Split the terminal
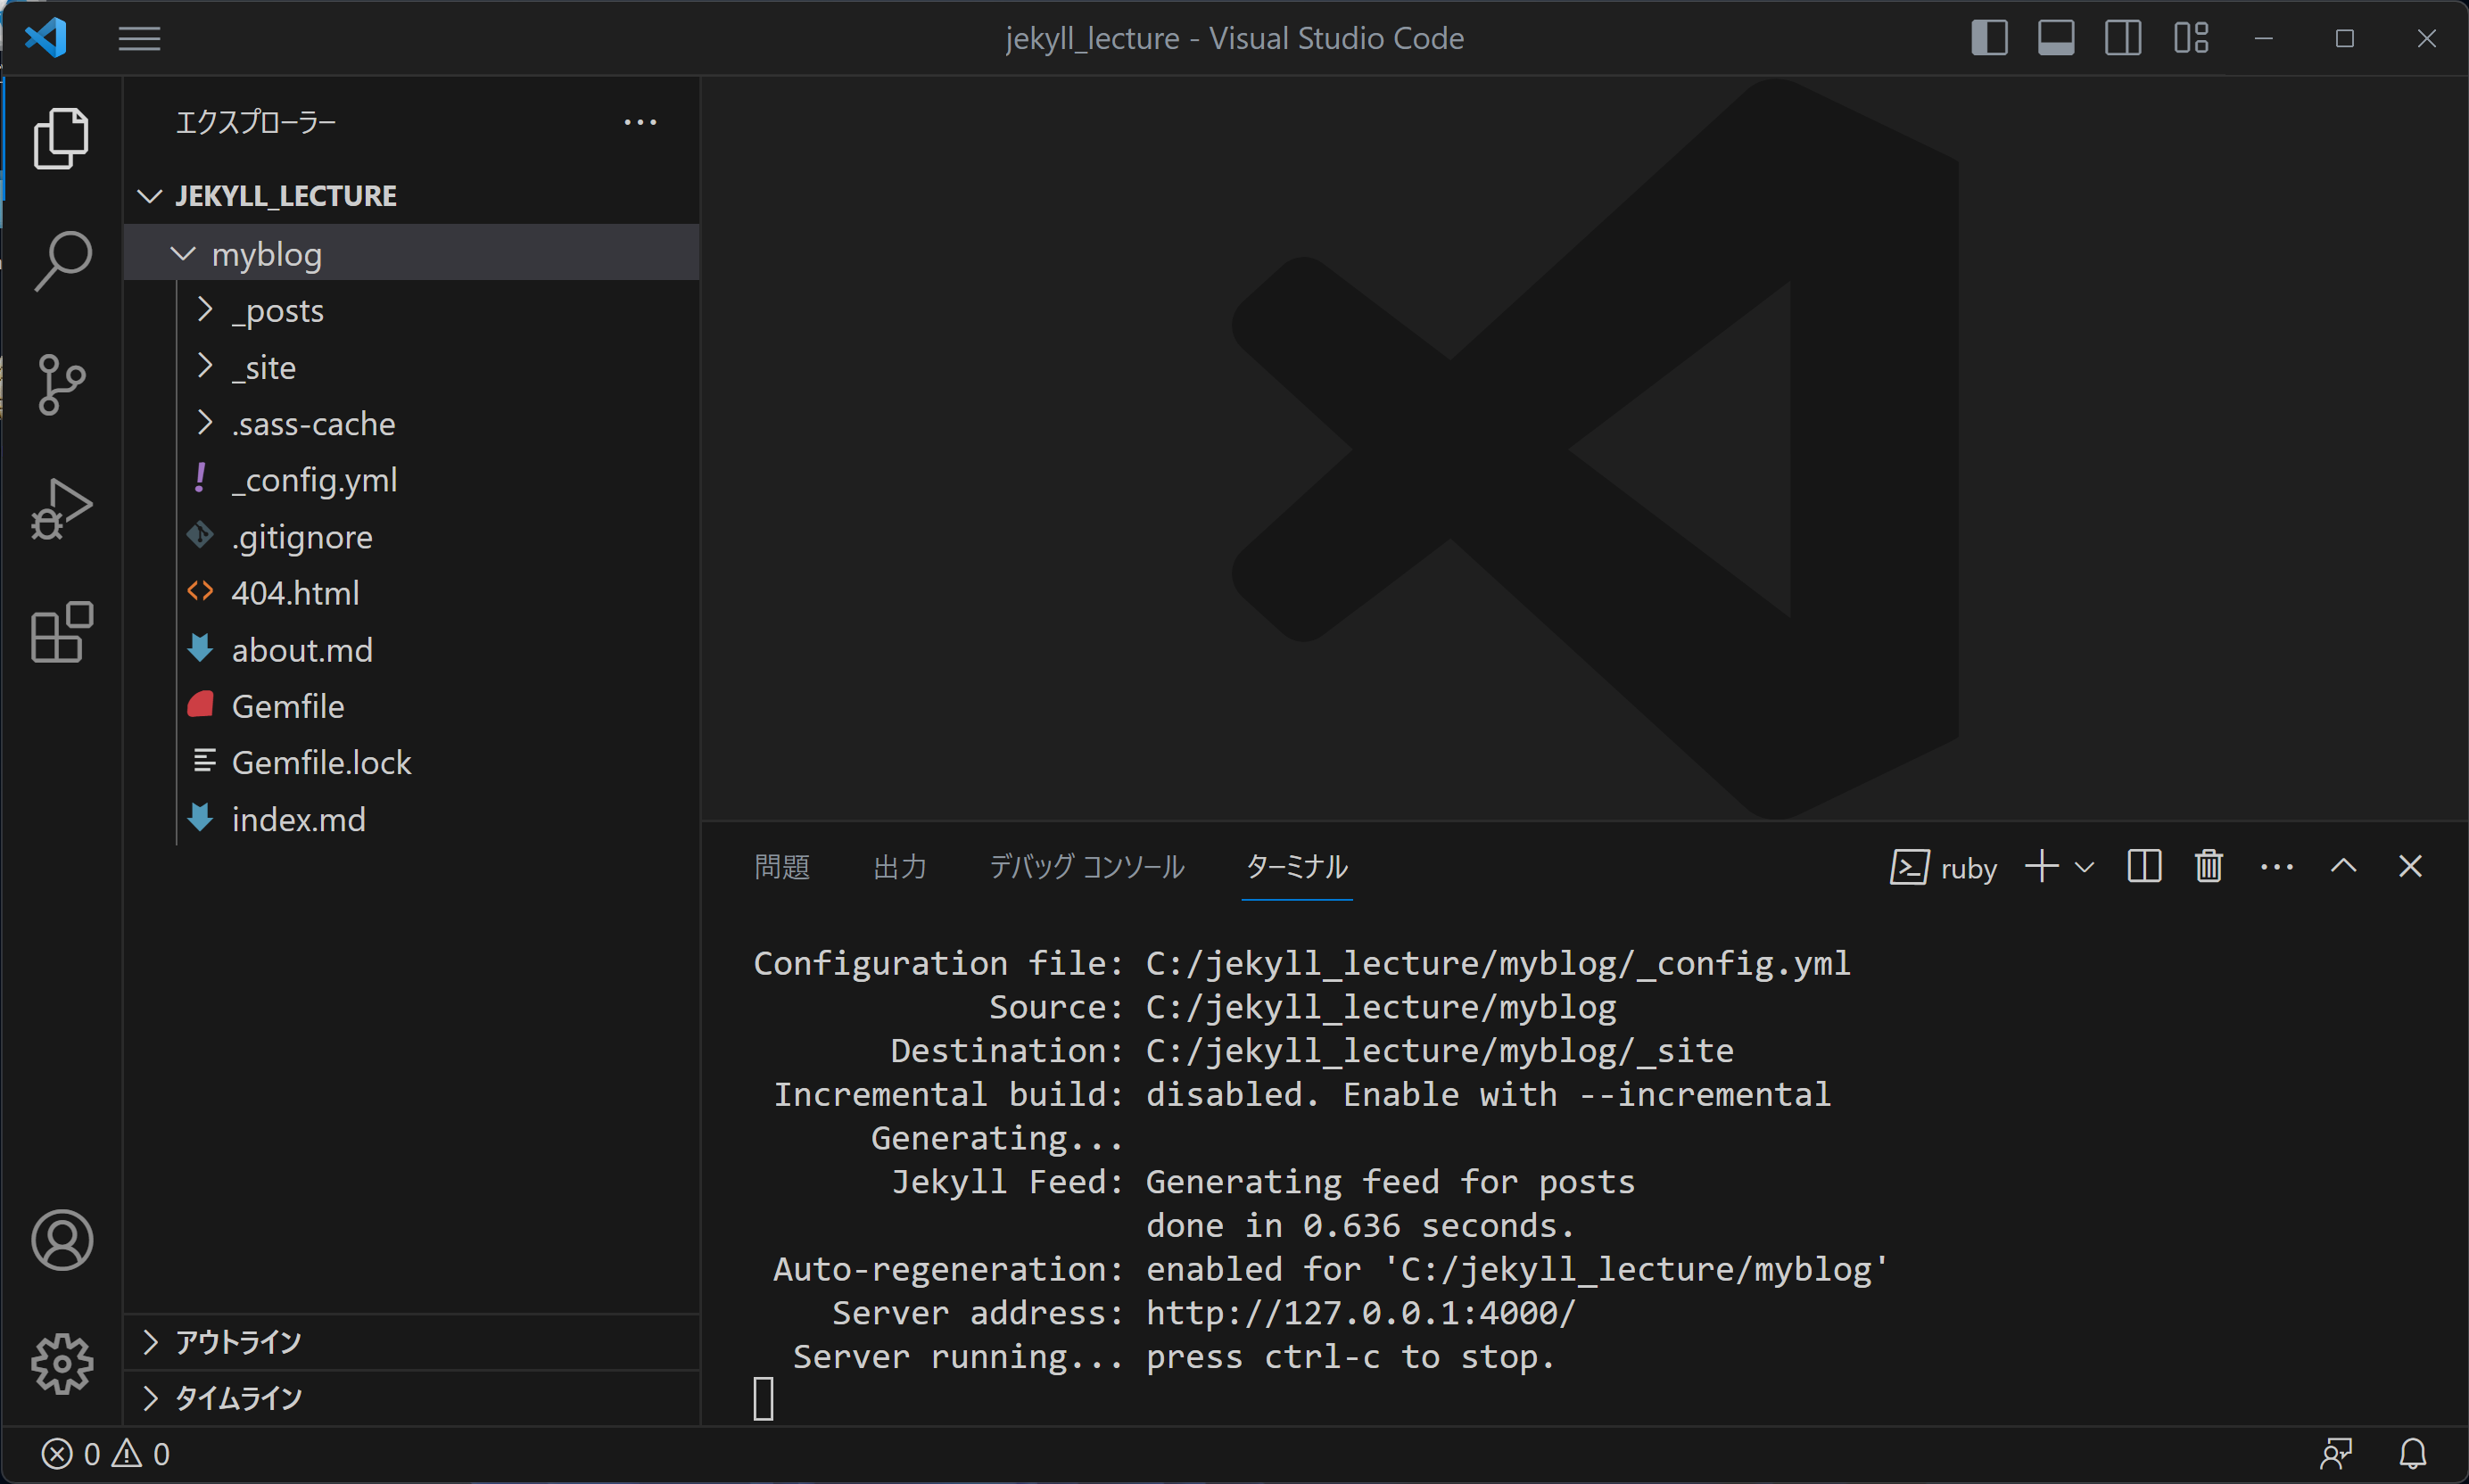Screen dimensions: 2469x1484 pyautogui.click(x=2144, y=867)
